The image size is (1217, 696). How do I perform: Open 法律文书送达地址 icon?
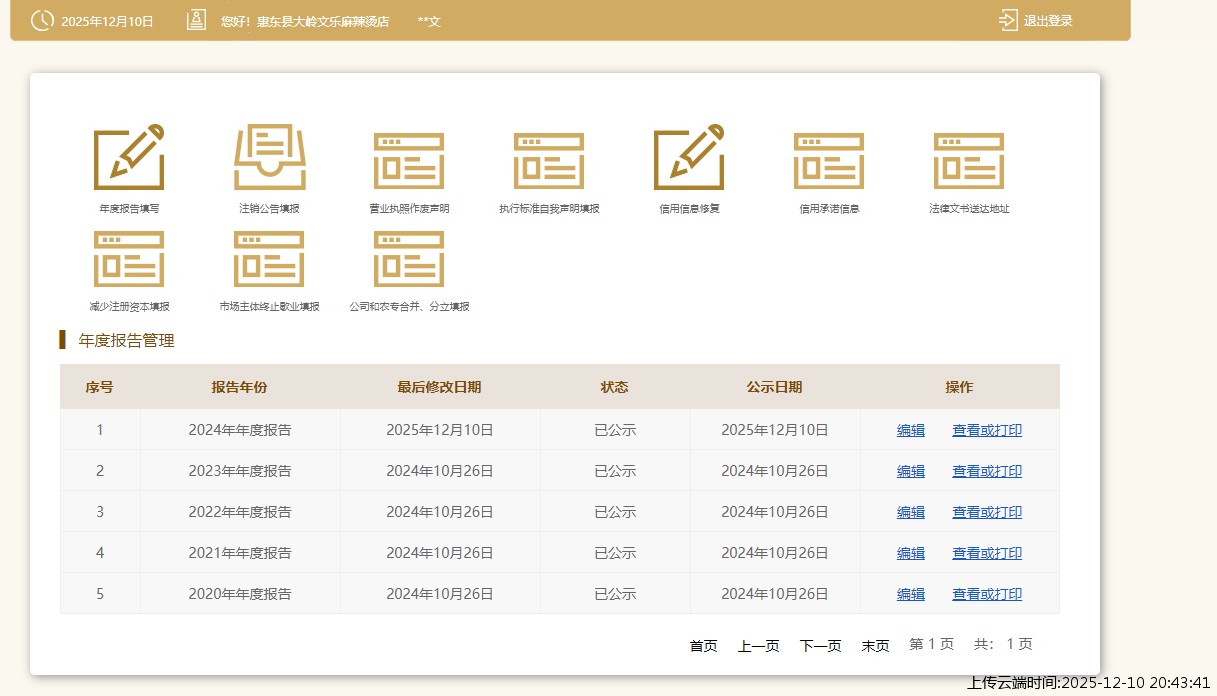pyautogui.click(x=969, y=160)
